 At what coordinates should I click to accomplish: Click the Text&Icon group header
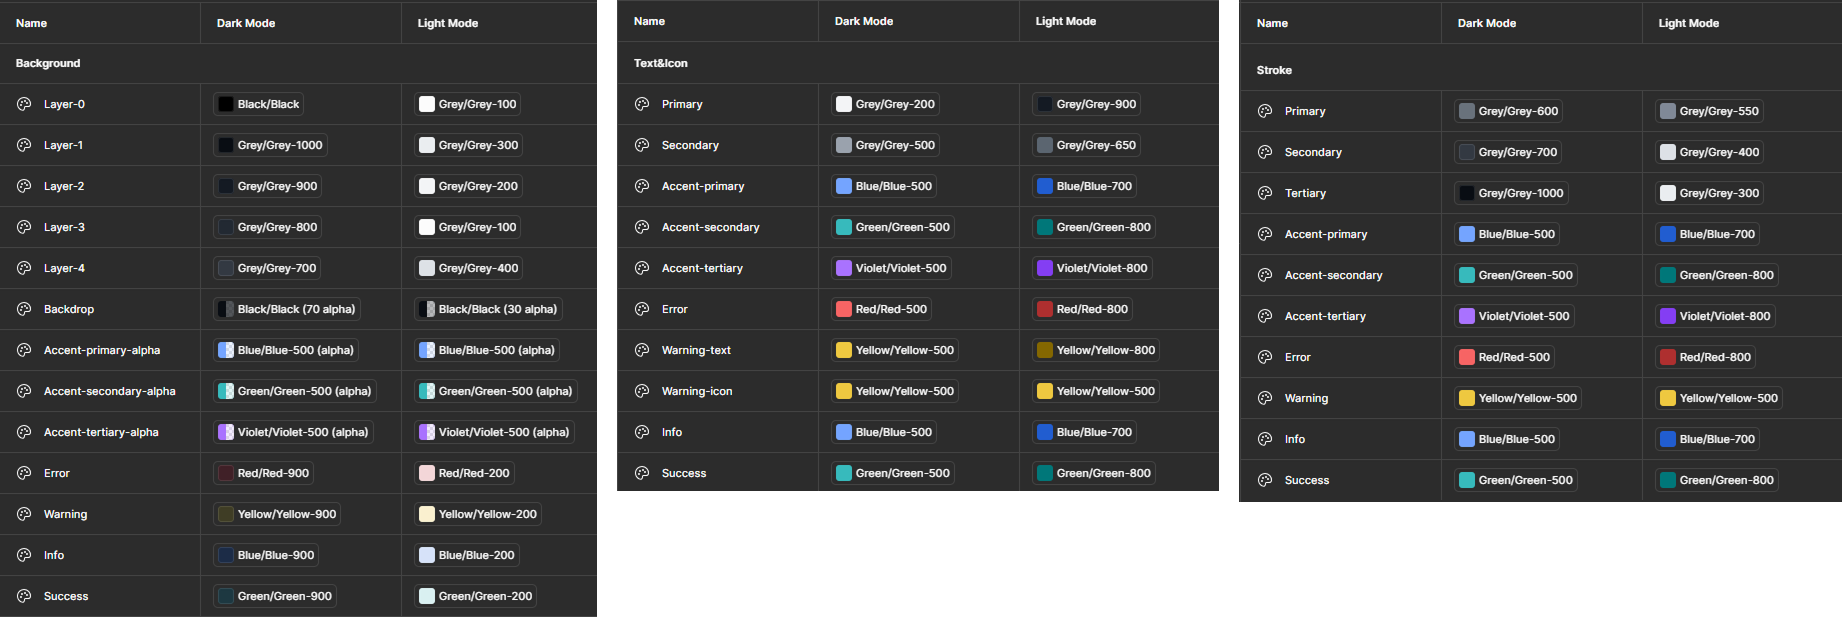point(661,63)
